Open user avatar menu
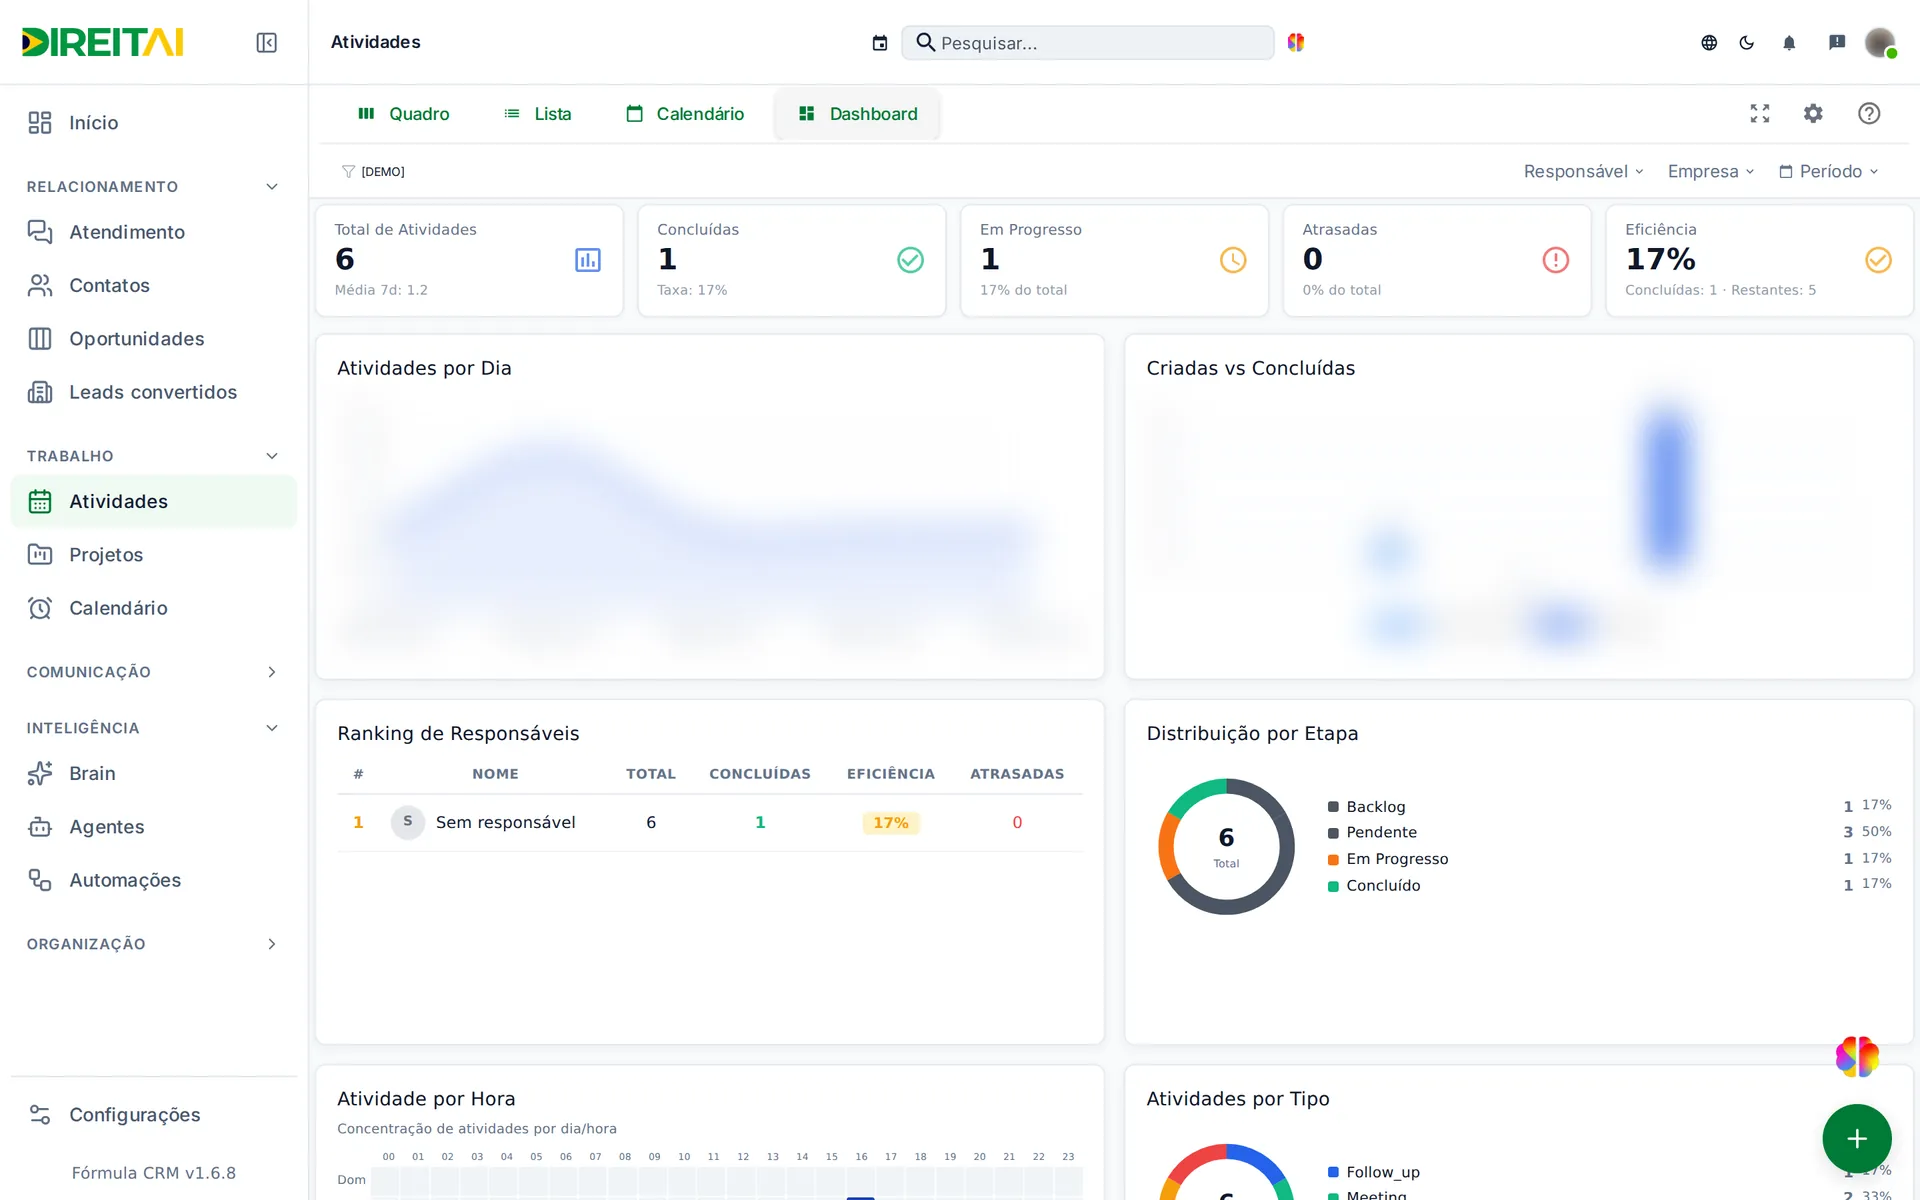The width and height of the screenshot is (1920, 1200). 1880,42
